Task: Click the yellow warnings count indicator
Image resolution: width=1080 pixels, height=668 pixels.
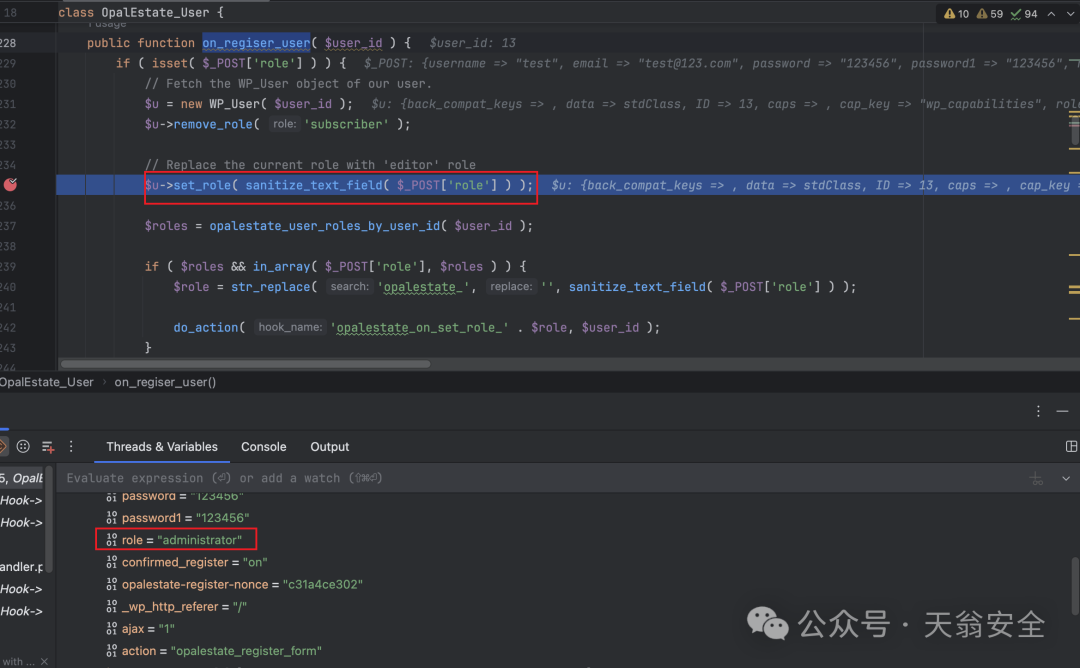Action: point(956,14)
